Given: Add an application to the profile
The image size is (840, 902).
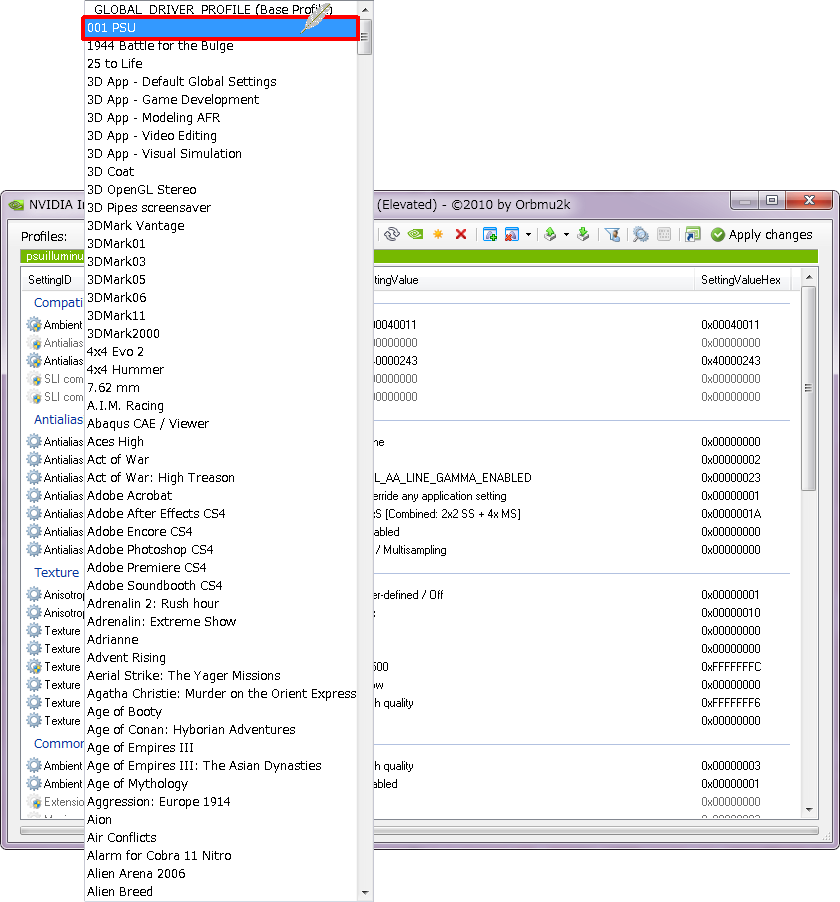Looking at the screenshot, I should (x=490, y=234).
